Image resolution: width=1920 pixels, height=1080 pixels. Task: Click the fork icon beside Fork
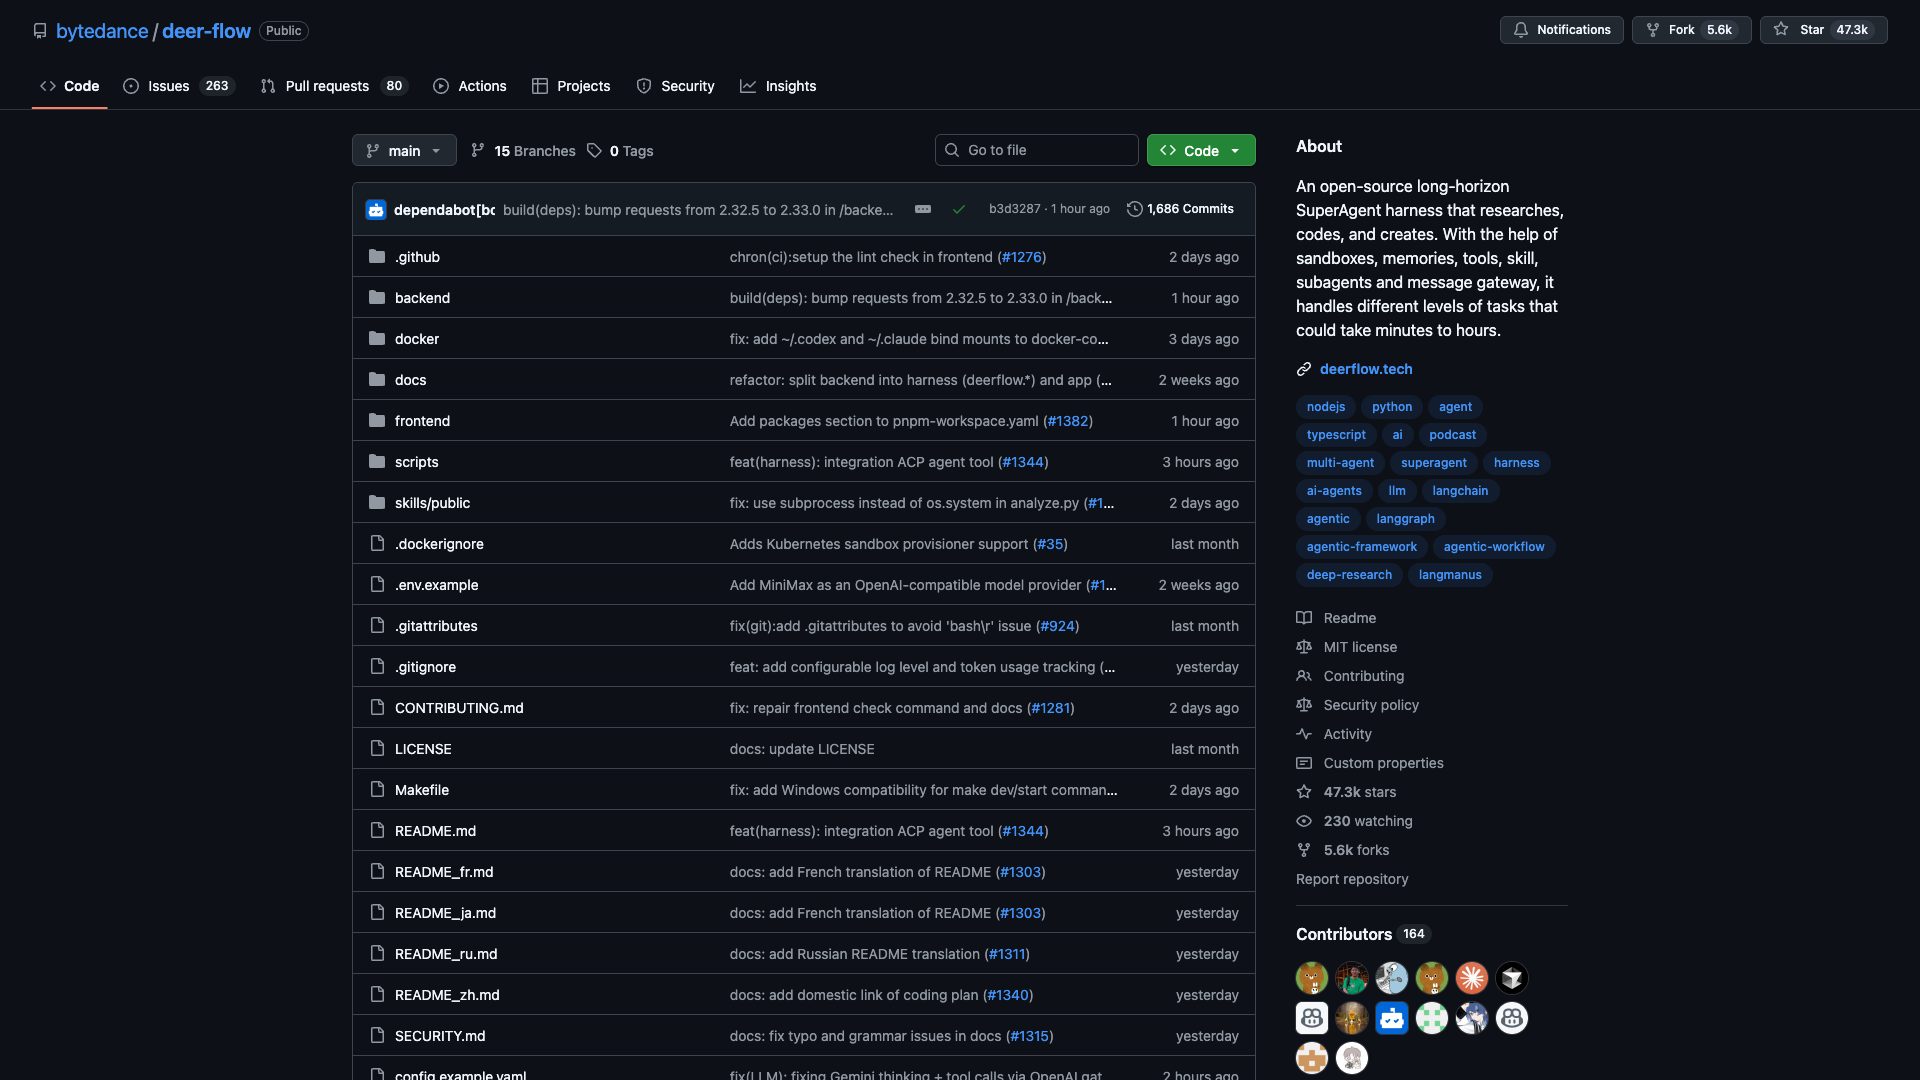pyautogui.click(x=1653, y=30)
